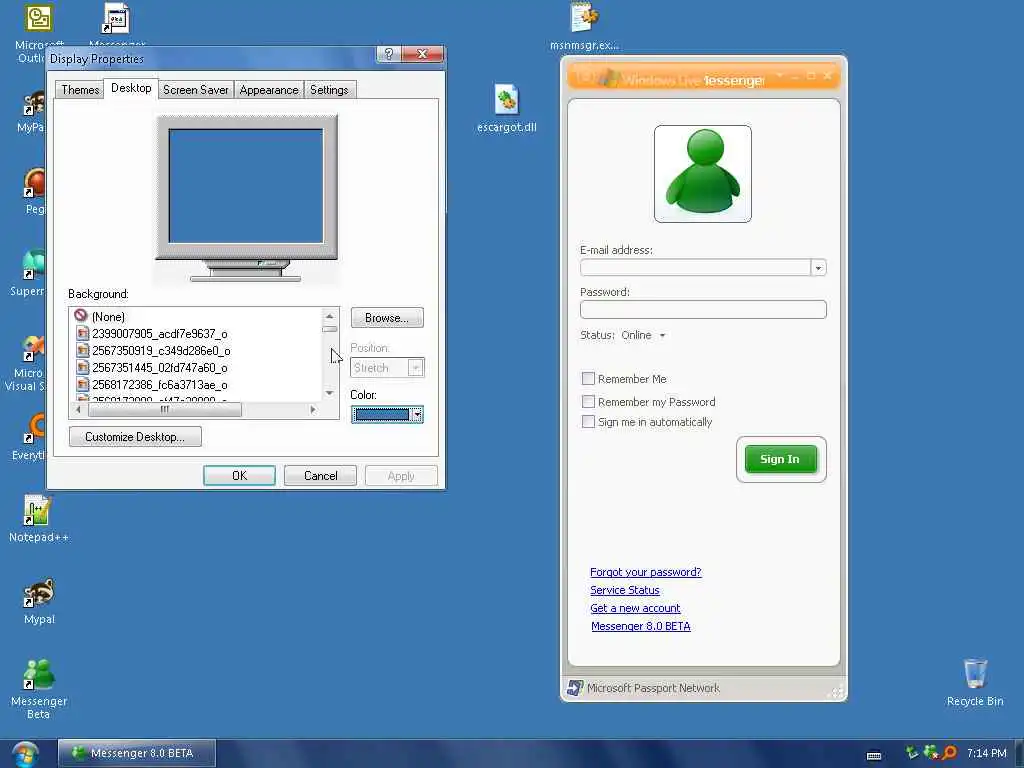Check the Remember Me checkbox
Image resolution: width=1024 pixels, height=768 pixels.
coord(588,379)
